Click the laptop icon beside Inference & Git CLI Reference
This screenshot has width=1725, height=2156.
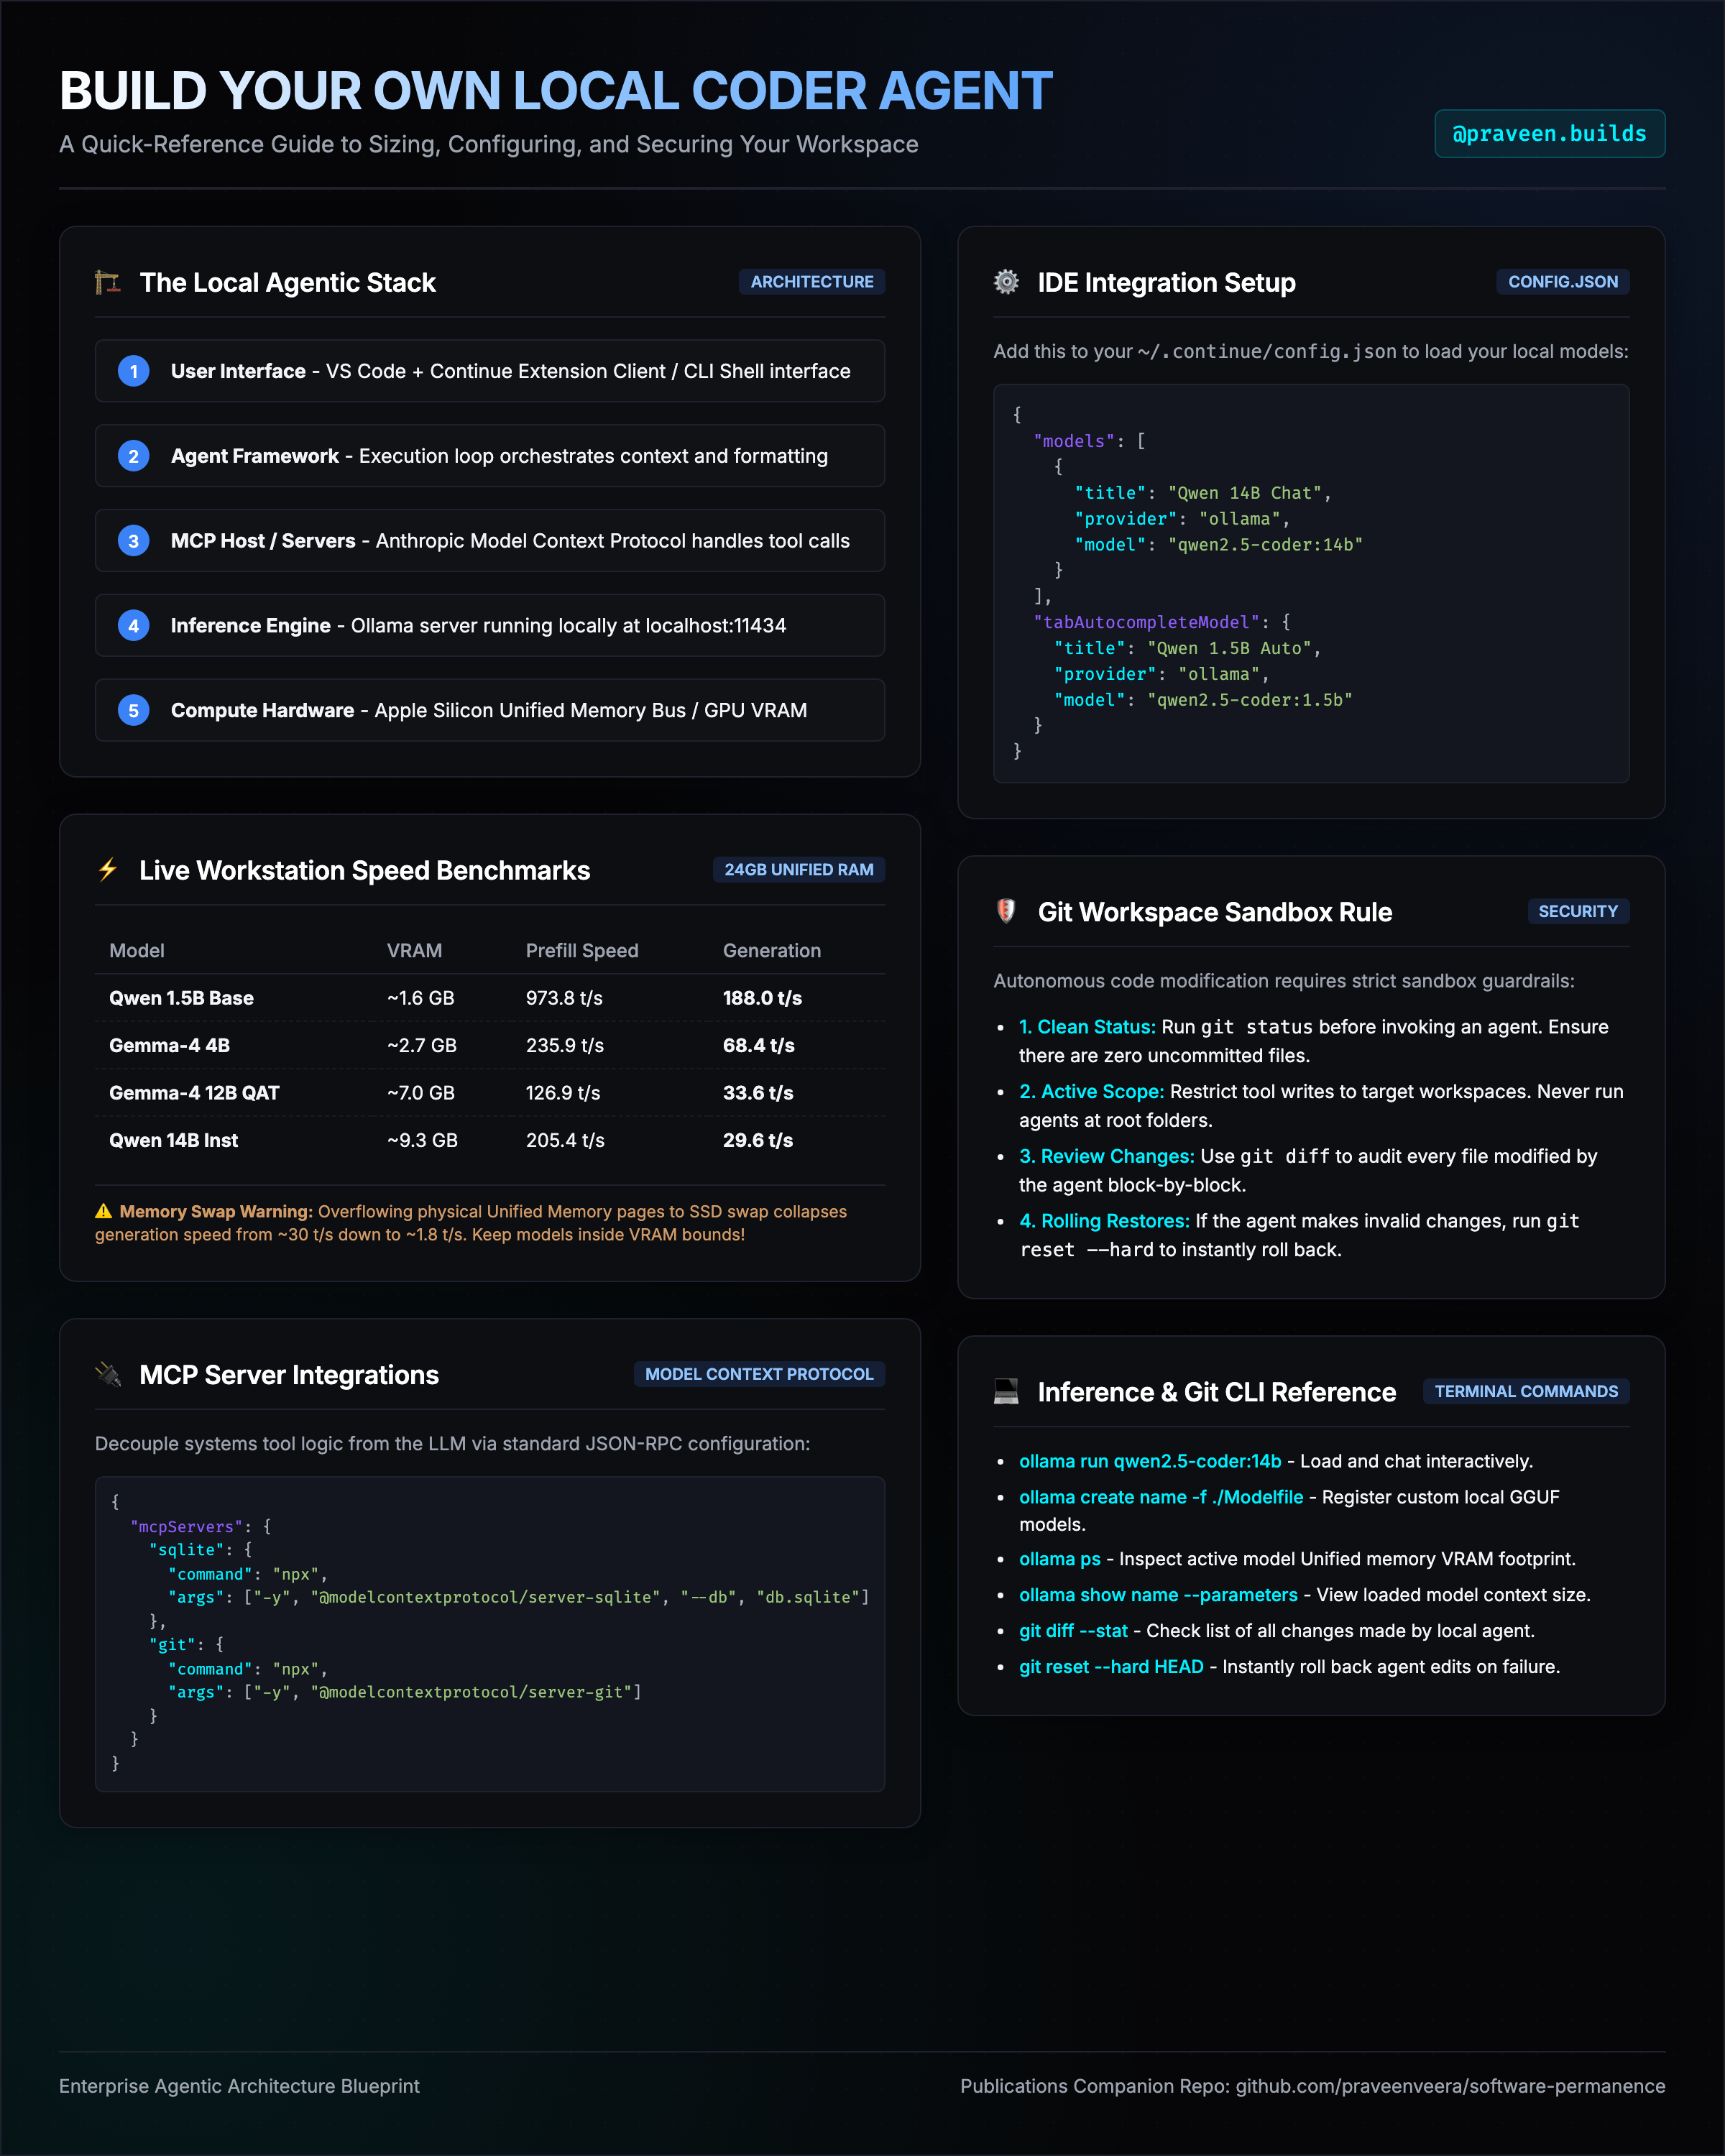[1006, 1391]
